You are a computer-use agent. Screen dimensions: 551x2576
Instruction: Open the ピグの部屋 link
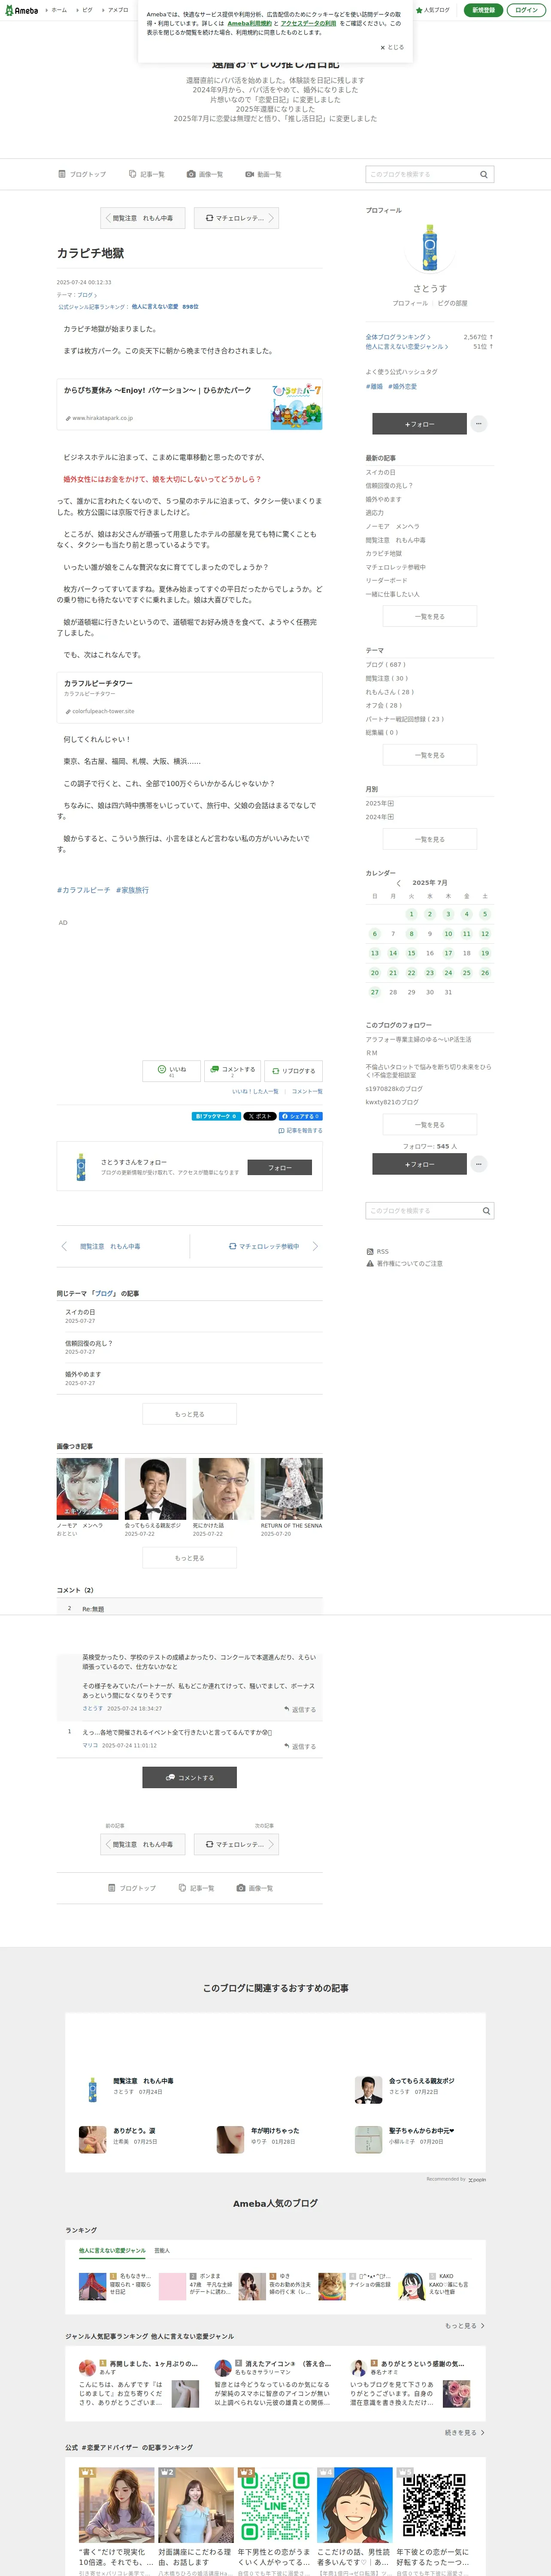452,303
